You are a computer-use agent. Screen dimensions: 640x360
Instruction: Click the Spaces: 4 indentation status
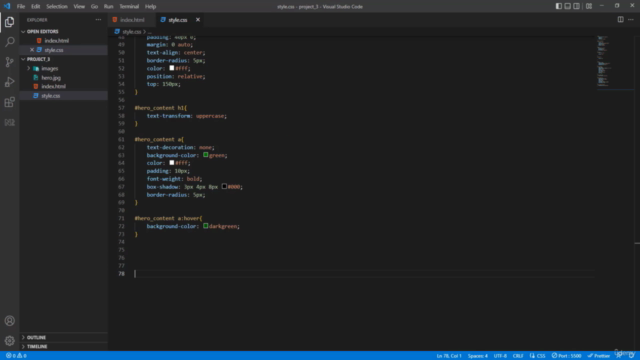pyautogui.click(x=478, y=356)
